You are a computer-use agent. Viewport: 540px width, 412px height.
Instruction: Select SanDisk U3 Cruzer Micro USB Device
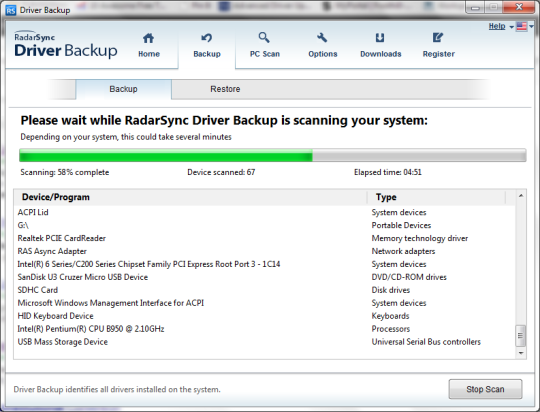coord(264,277)
